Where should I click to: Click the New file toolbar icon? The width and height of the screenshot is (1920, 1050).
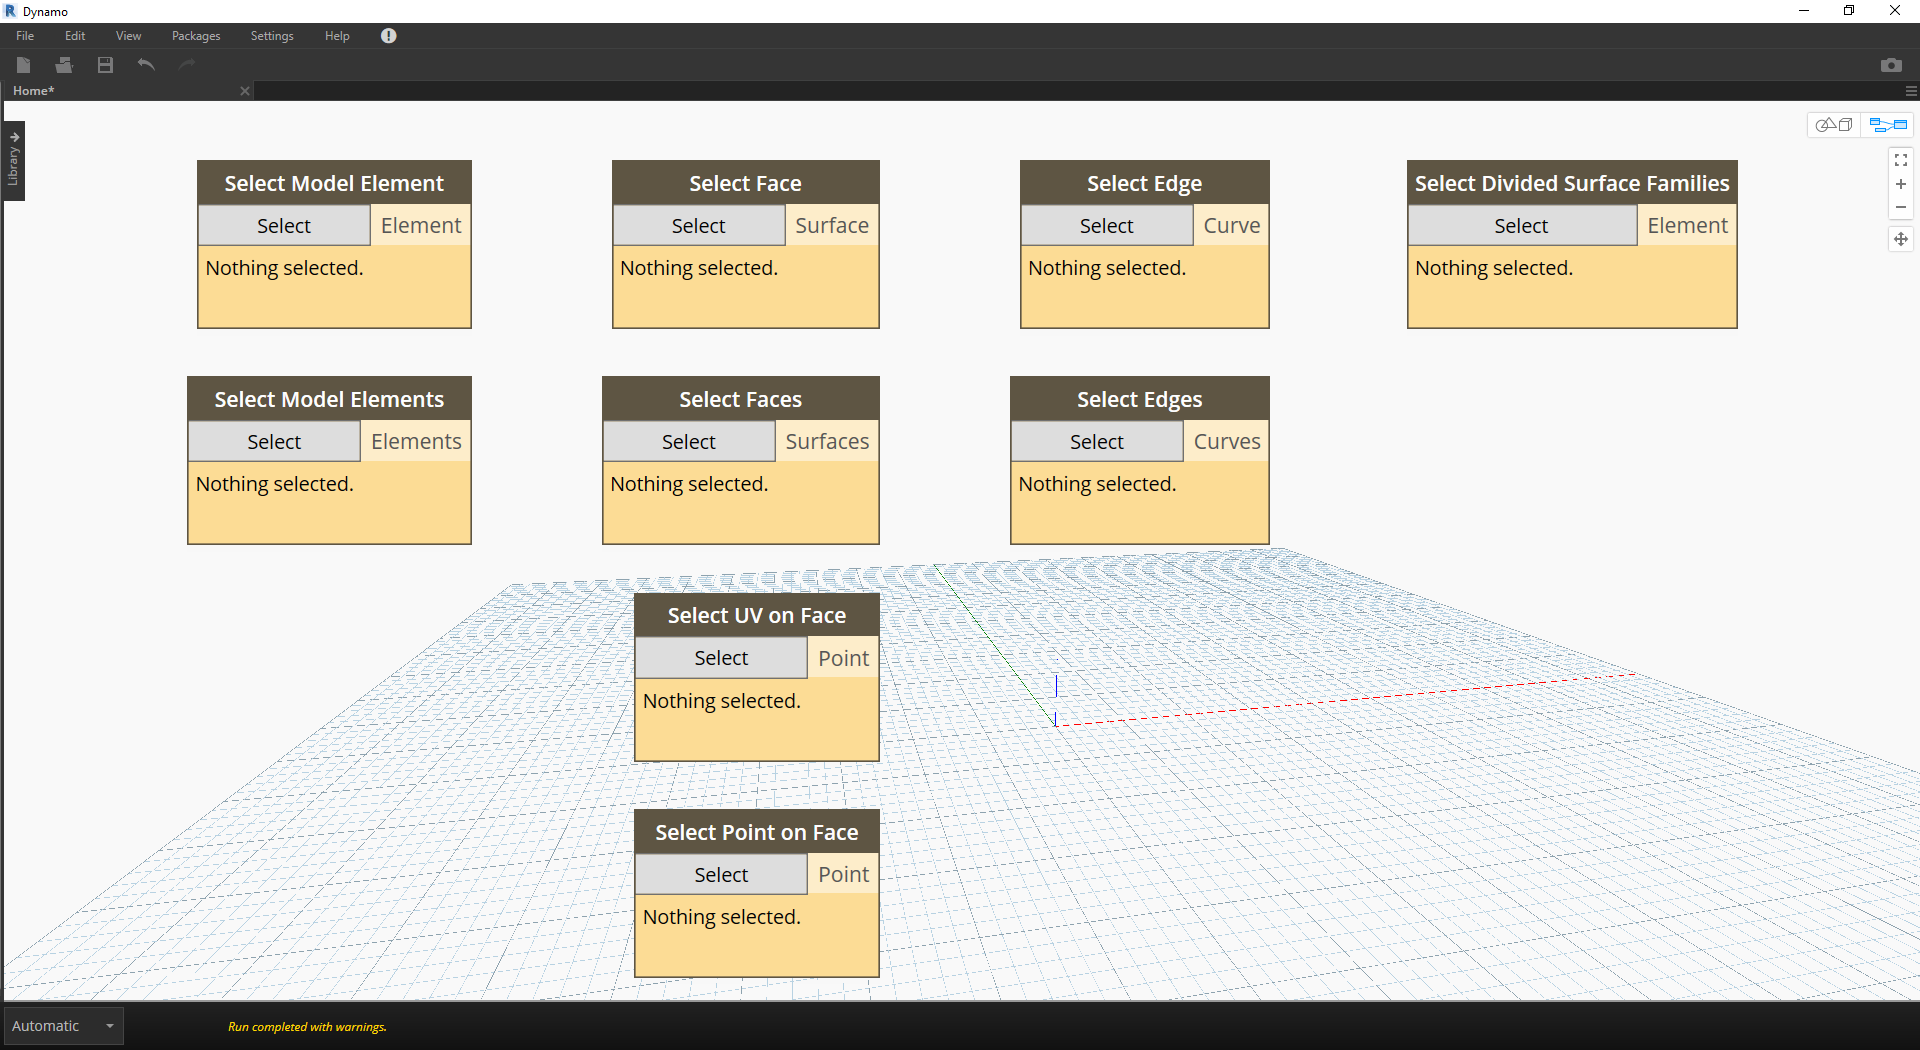(24, 65)
